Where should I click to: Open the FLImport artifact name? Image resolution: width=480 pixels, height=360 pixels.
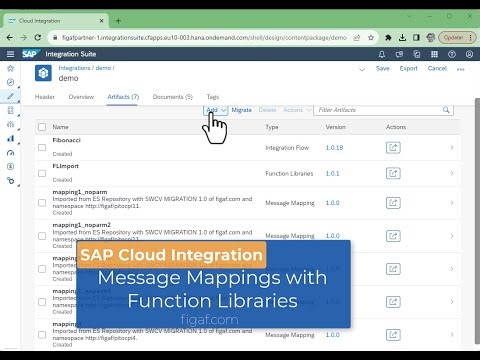point(66,166)
